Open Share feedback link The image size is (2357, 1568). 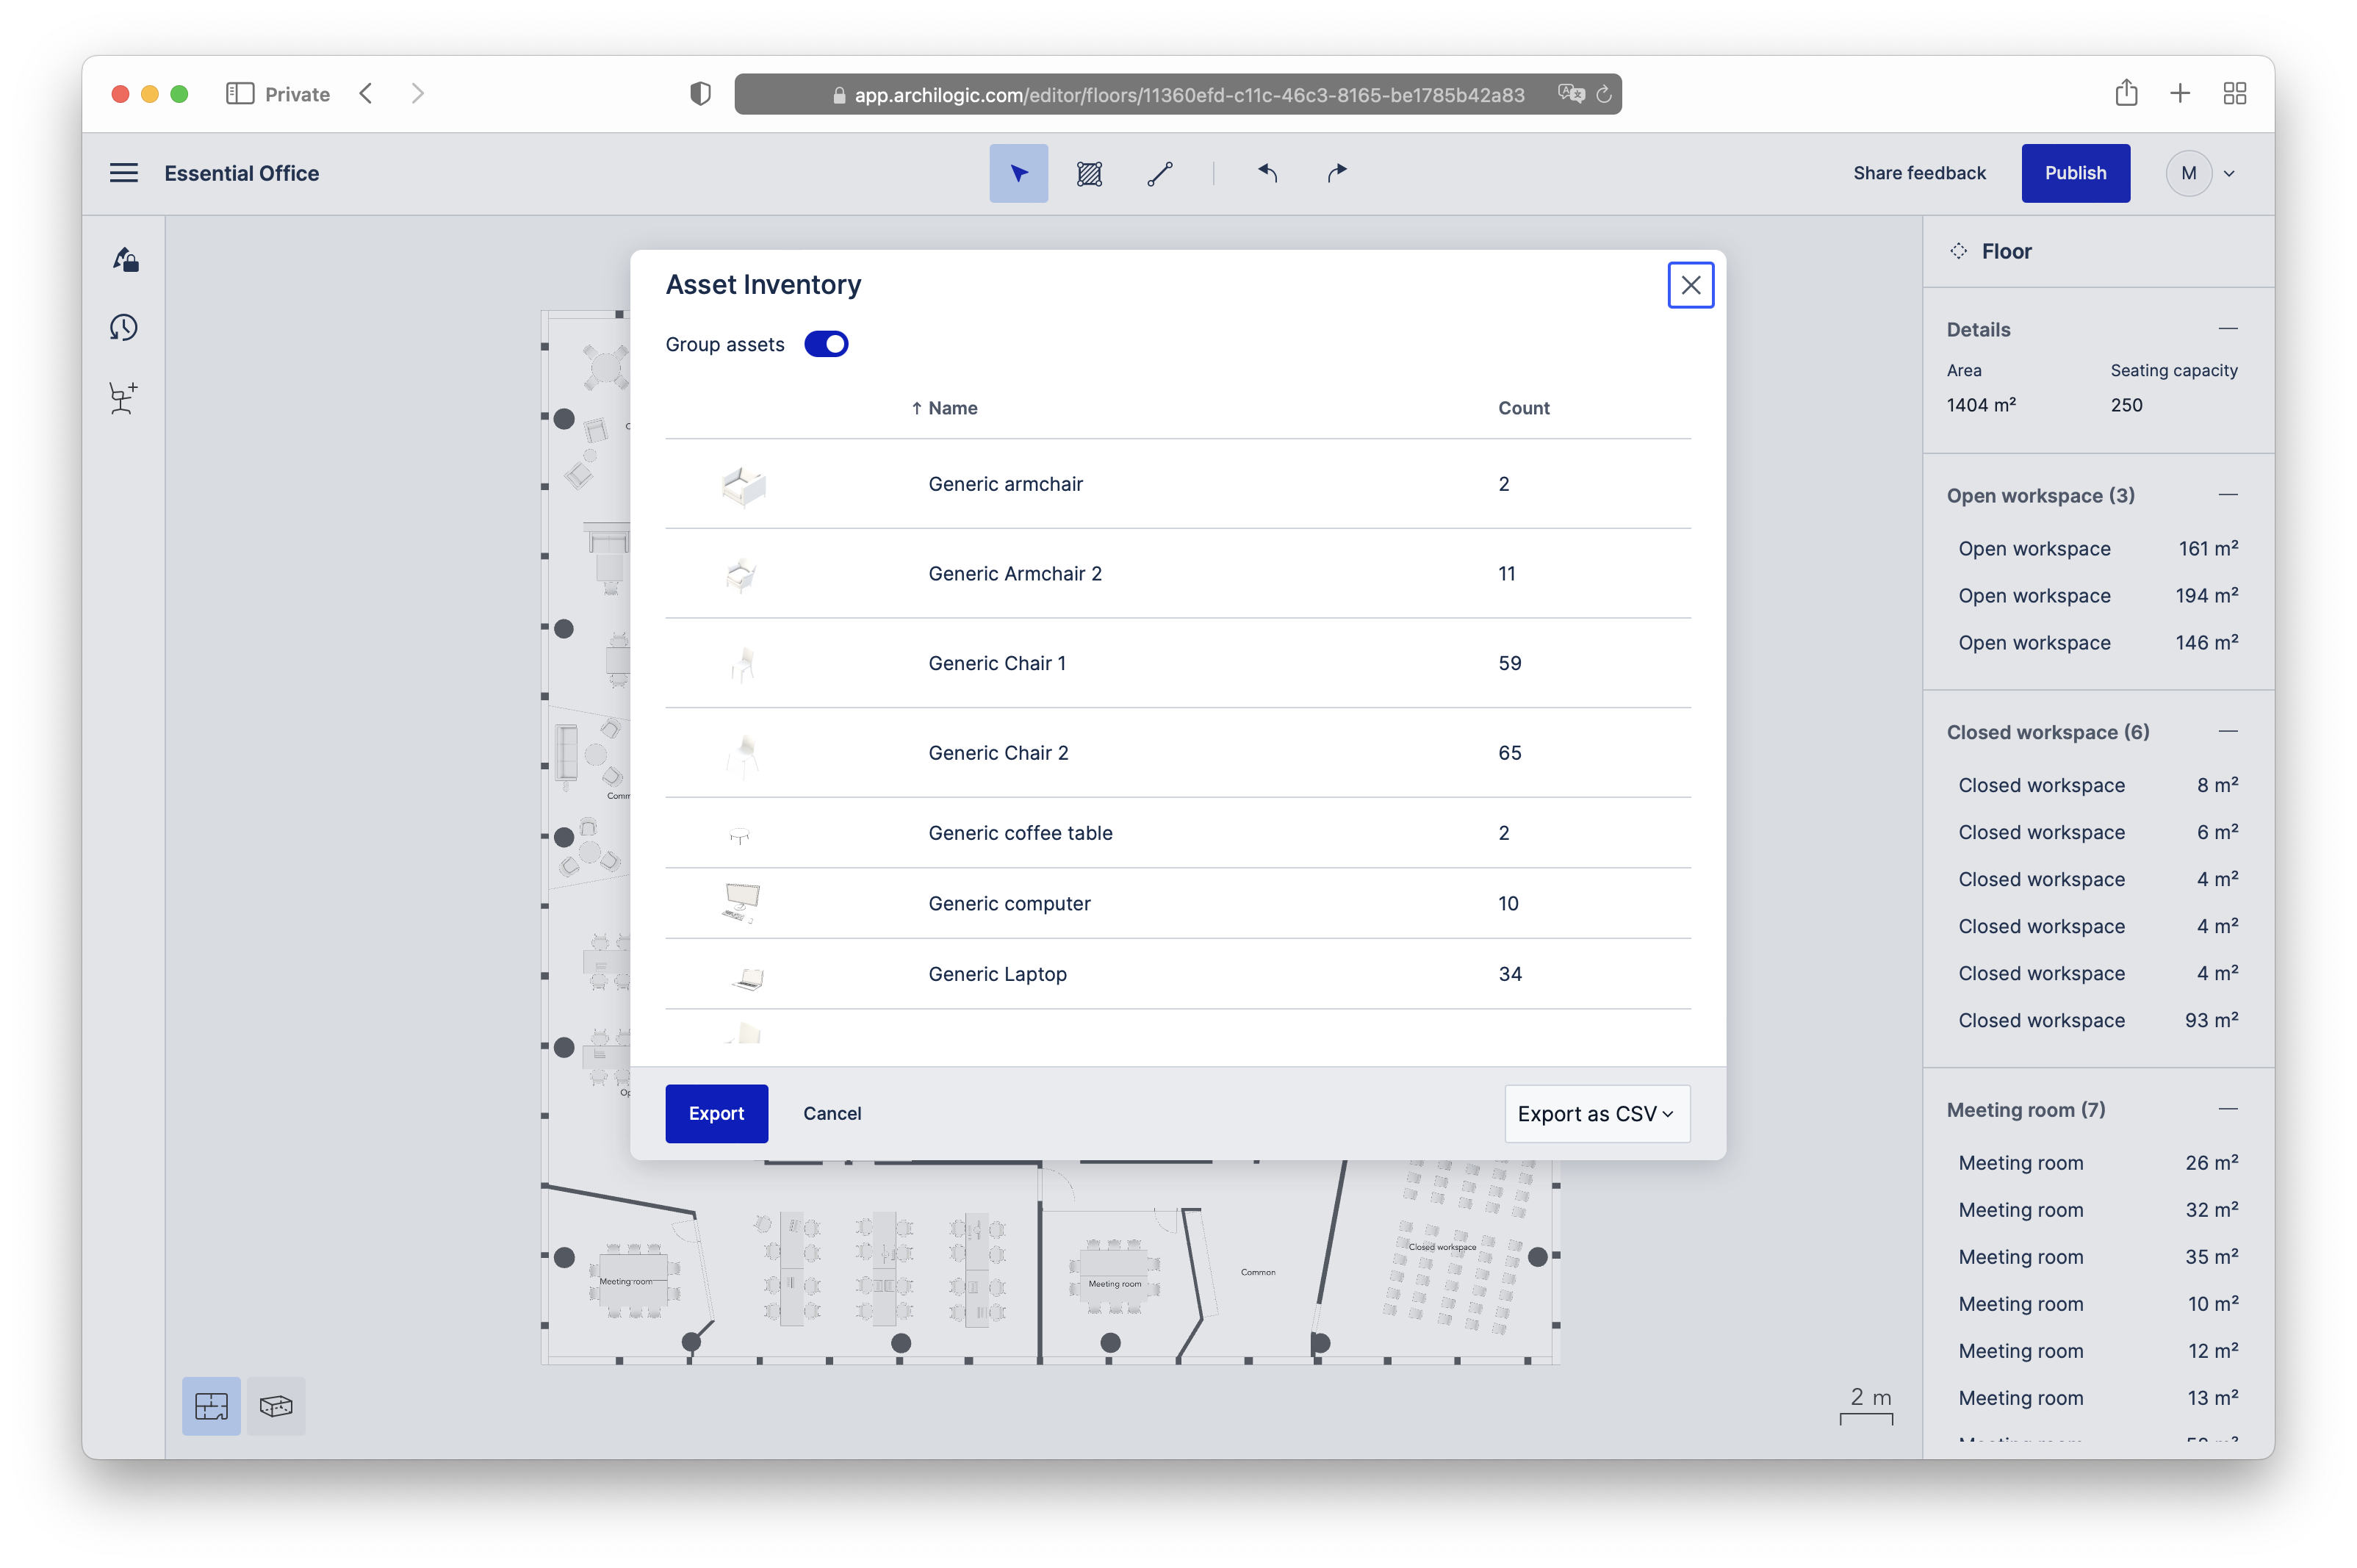pyautogui.click(x=1919, y=173)
